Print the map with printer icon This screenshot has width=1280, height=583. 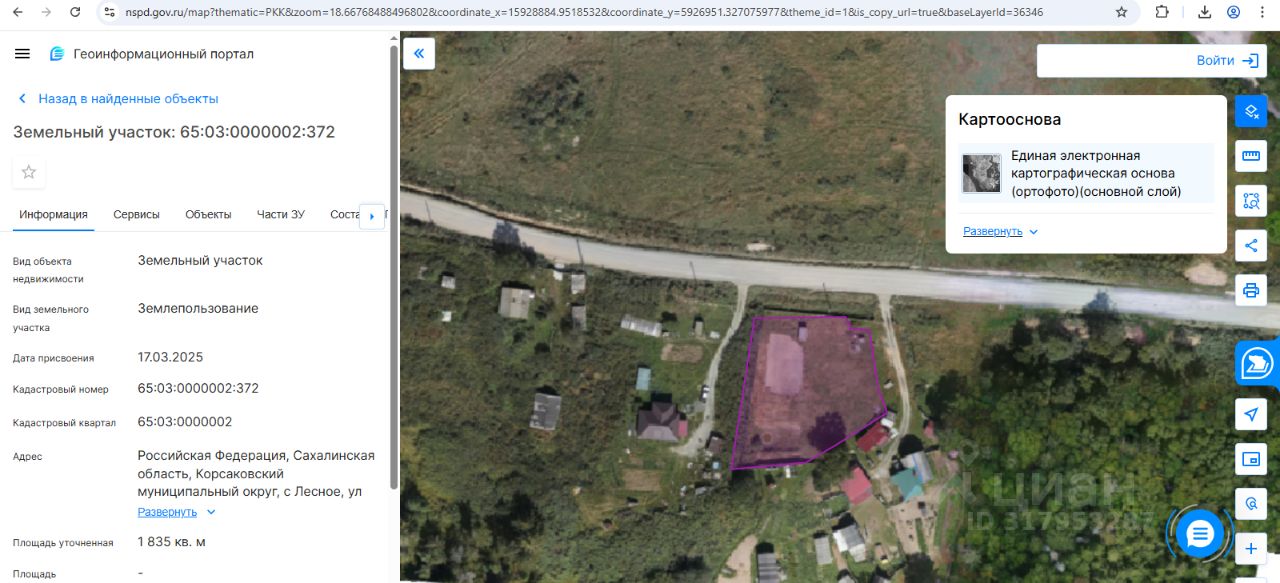click(1251, 291)
